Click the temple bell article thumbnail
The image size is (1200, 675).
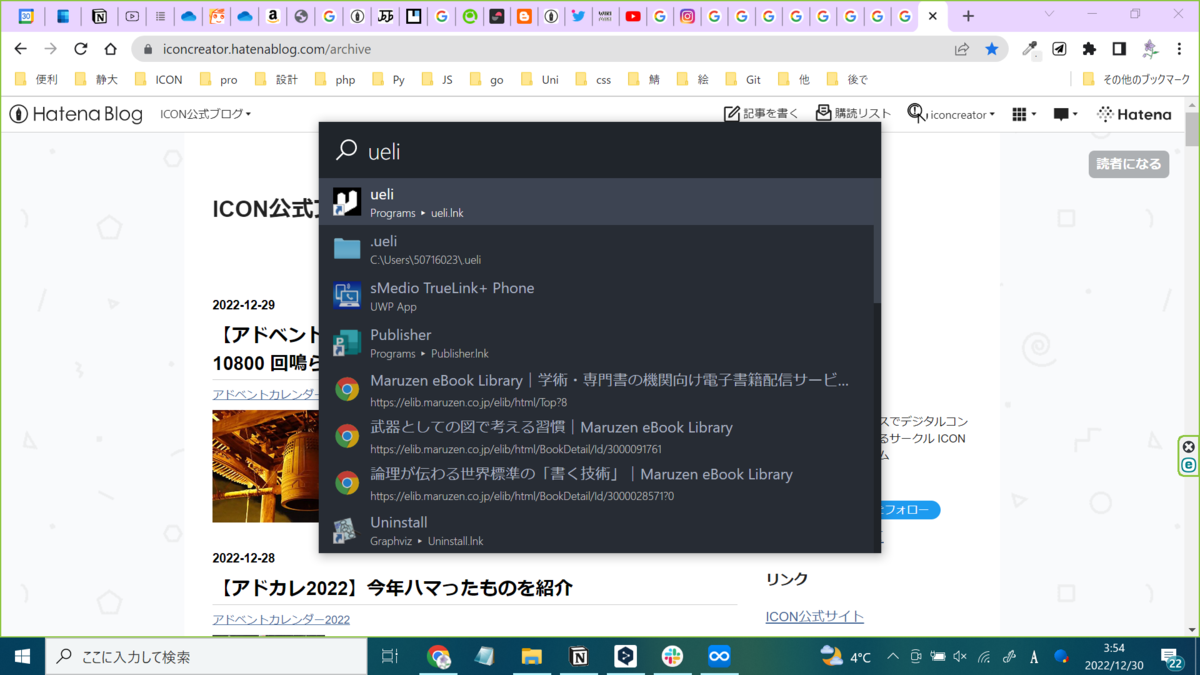coord(265,466)
